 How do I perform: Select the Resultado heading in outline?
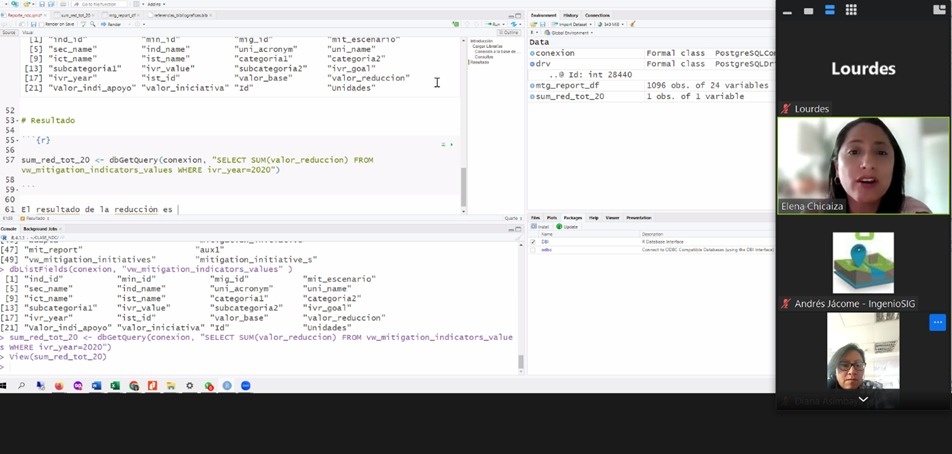click(480, 62)
